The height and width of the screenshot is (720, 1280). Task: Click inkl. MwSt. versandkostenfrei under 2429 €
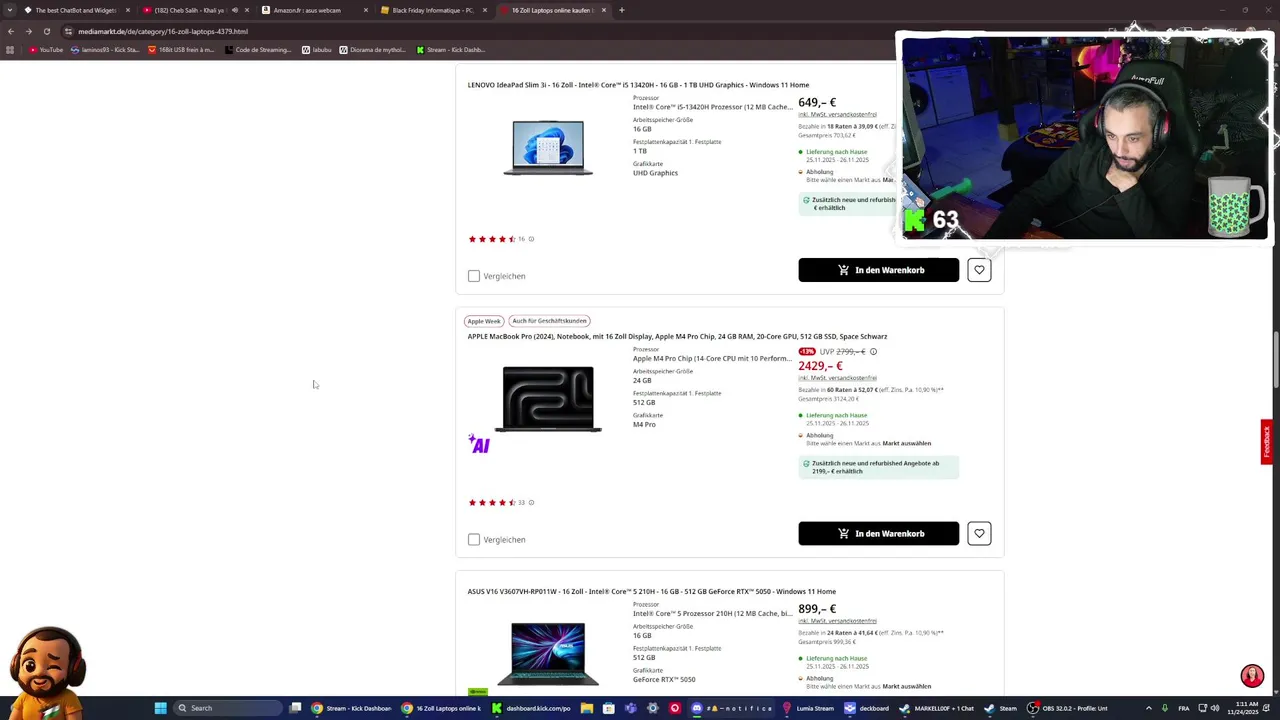pyautogui.click(x=837, y=378)
